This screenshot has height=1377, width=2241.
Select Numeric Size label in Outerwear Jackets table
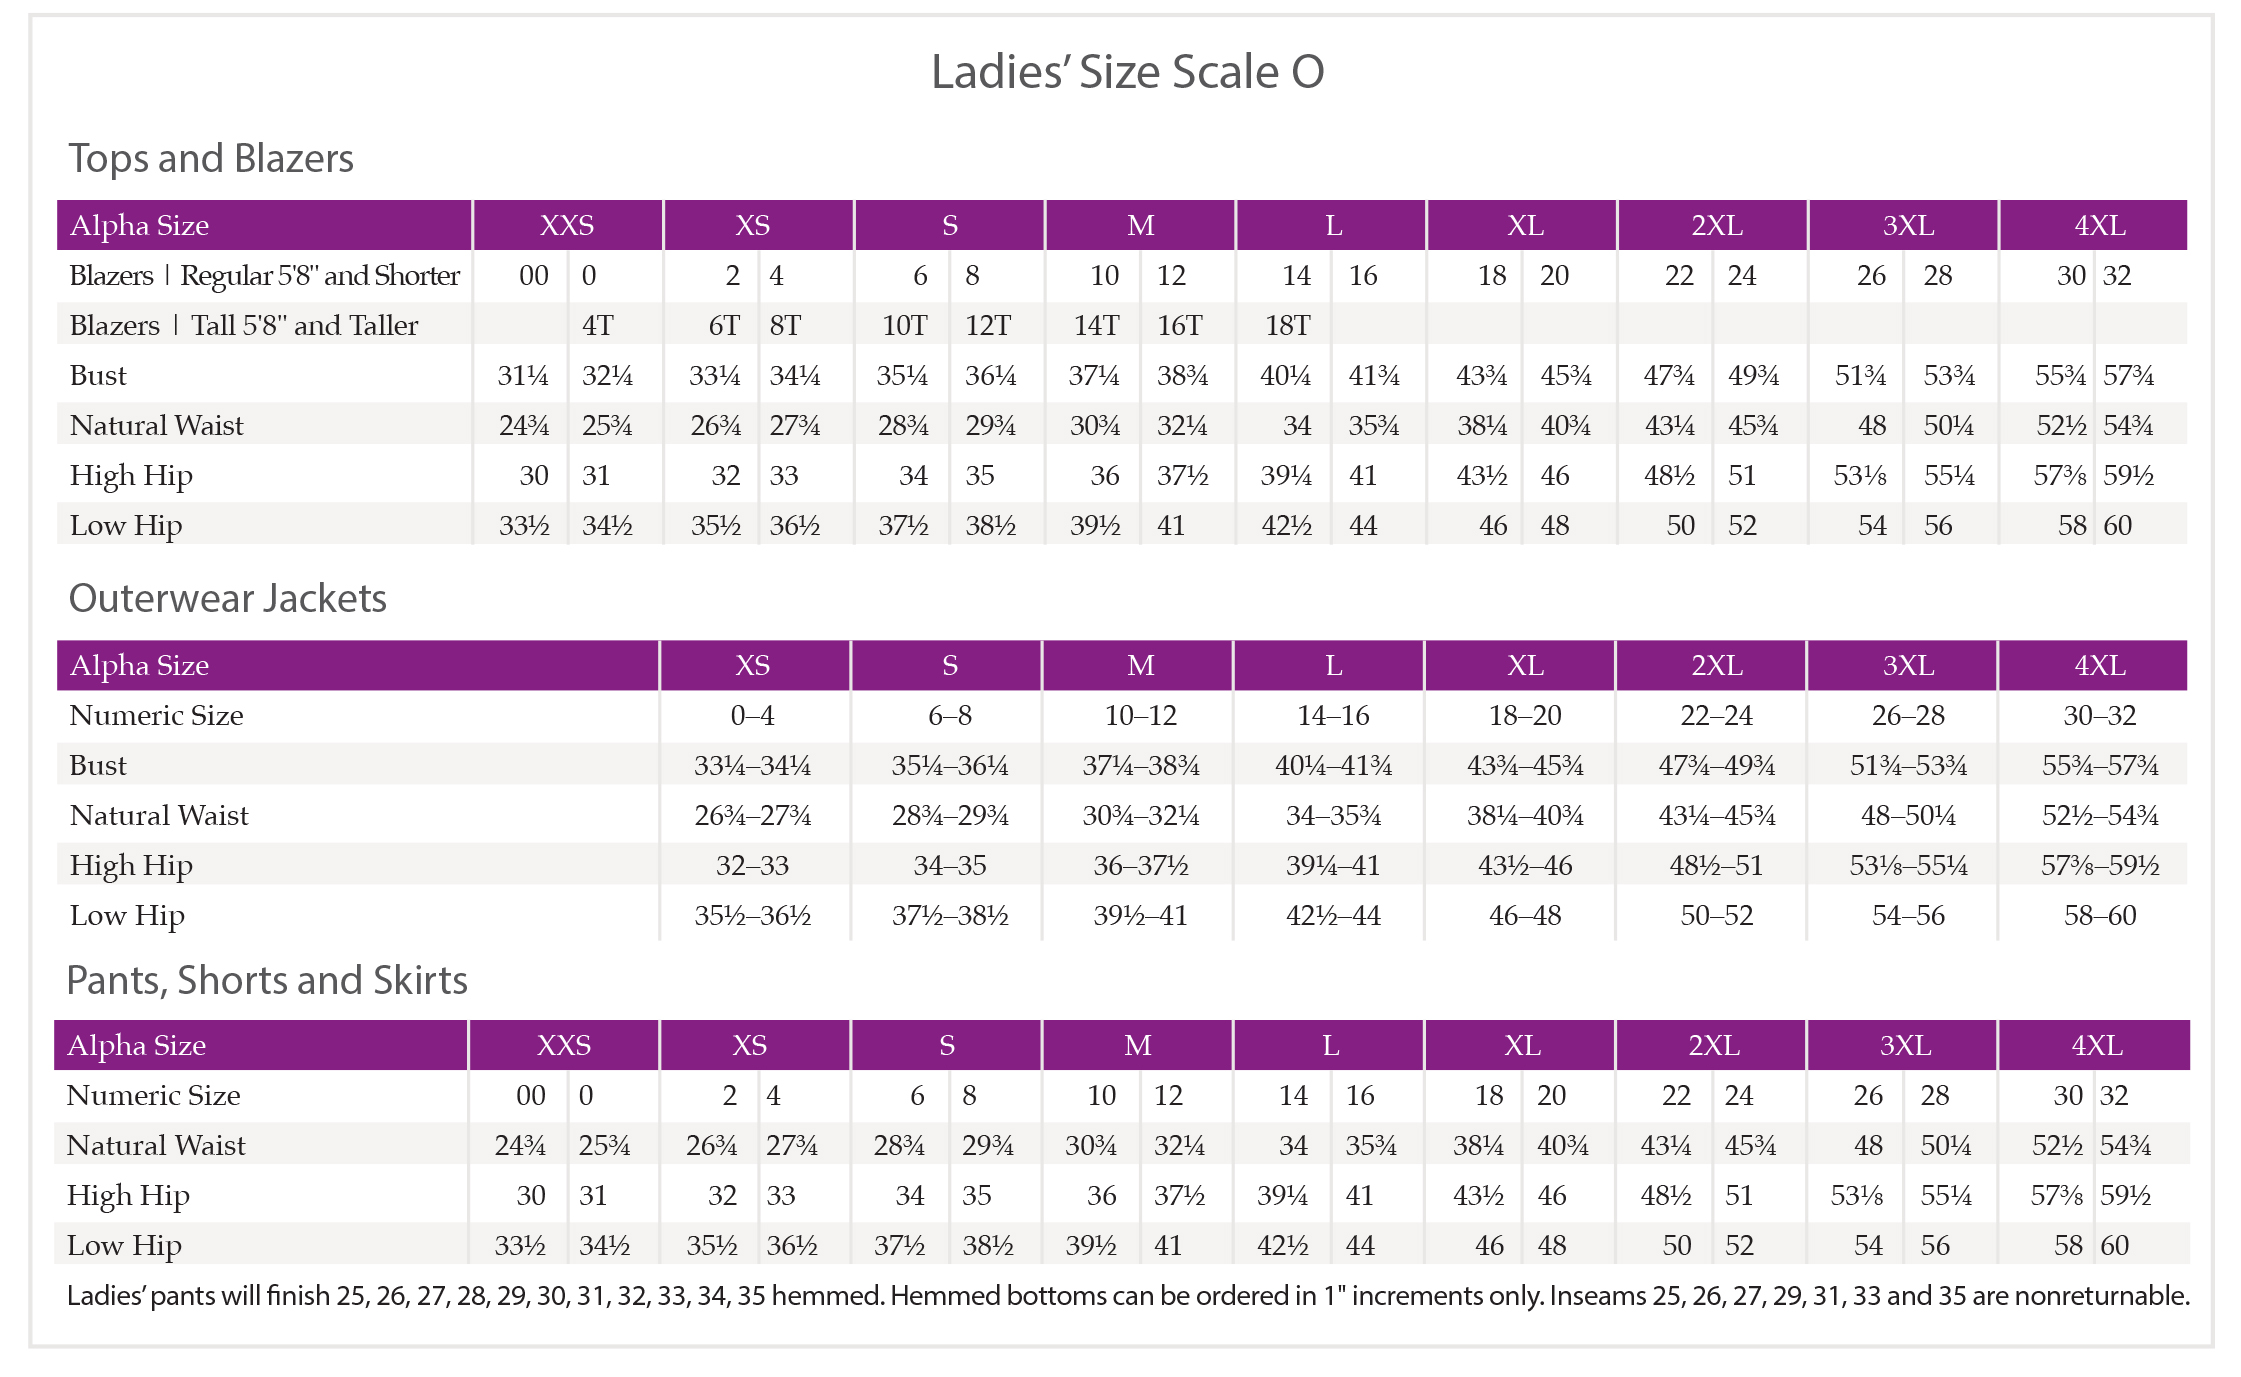click(157, 715)
